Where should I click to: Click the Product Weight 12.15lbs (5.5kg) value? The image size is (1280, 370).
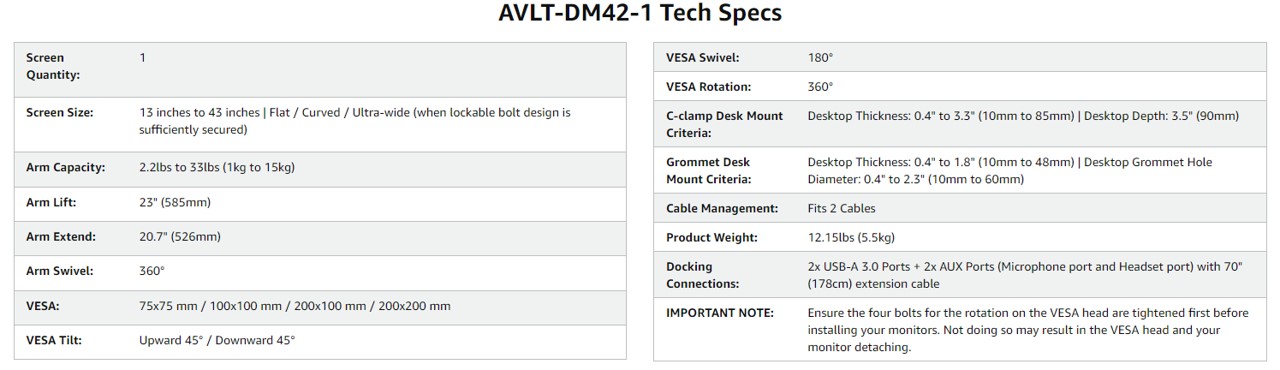pyautogui.click(x=851, y=237)
